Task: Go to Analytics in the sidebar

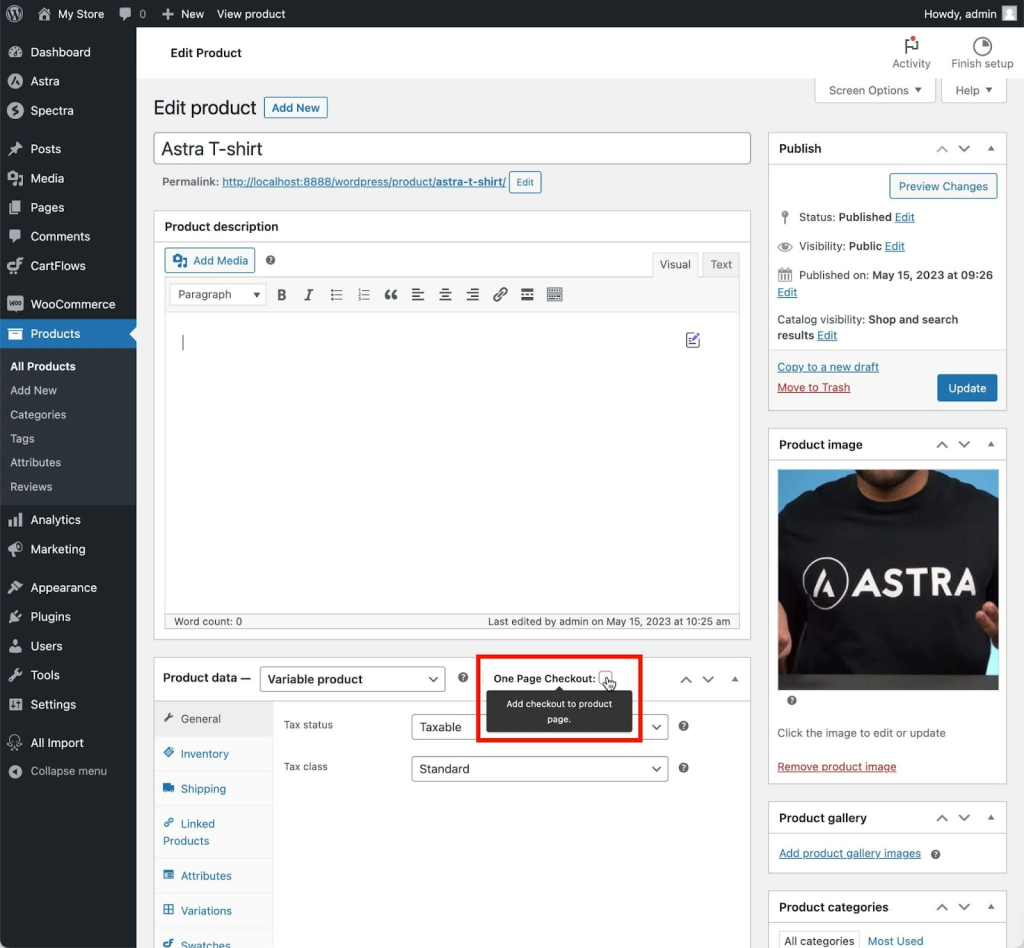Action: point(68,520)
